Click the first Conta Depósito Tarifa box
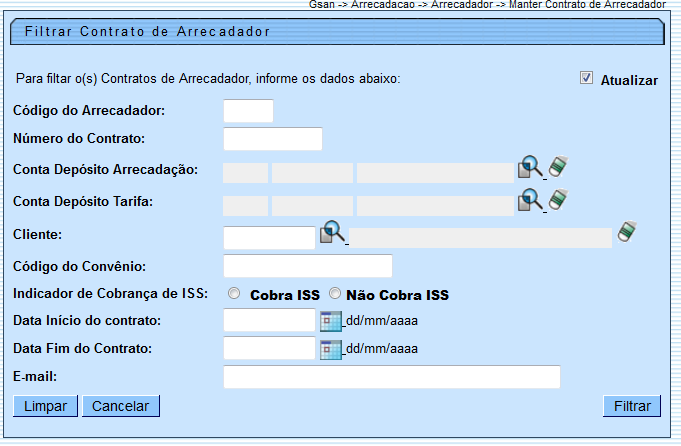 click(x=245, y=206)
